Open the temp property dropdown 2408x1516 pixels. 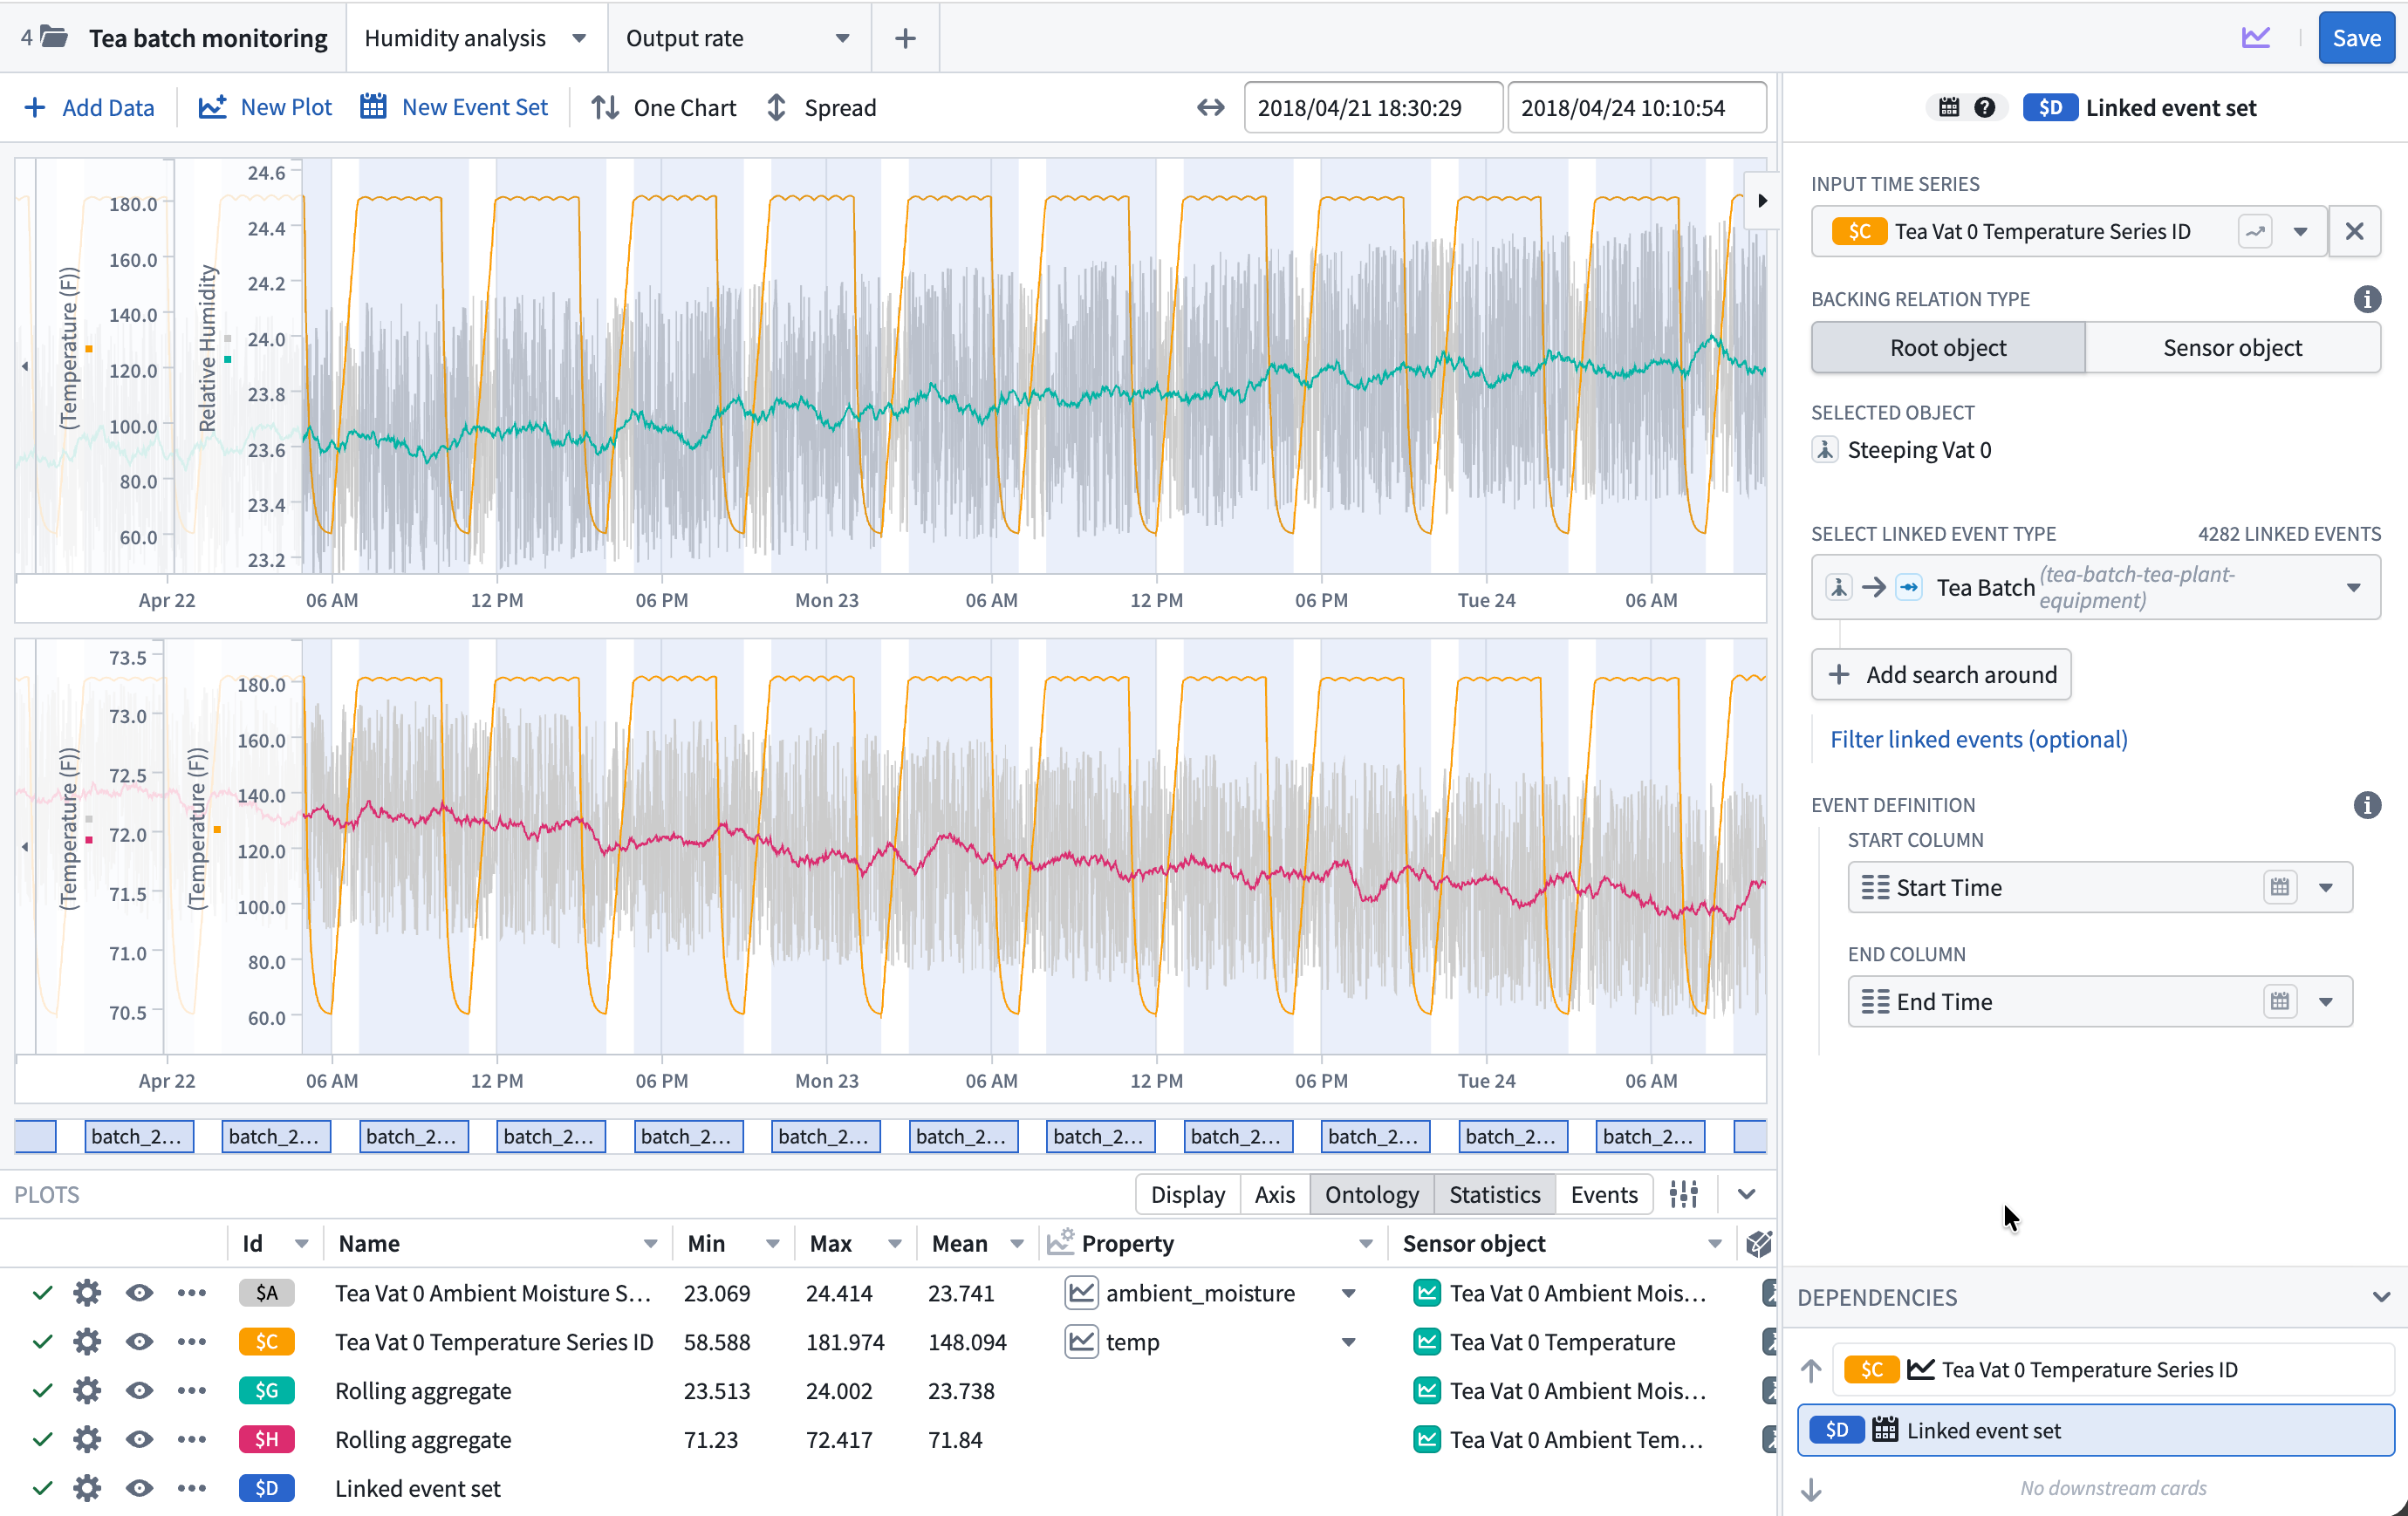[x=1349, y=1342]
